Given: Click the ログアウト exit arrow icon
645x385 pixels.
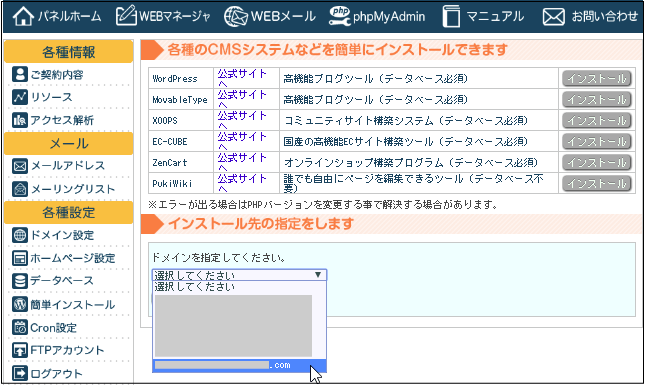Looking at the screenshot, I should coord(20,373).
